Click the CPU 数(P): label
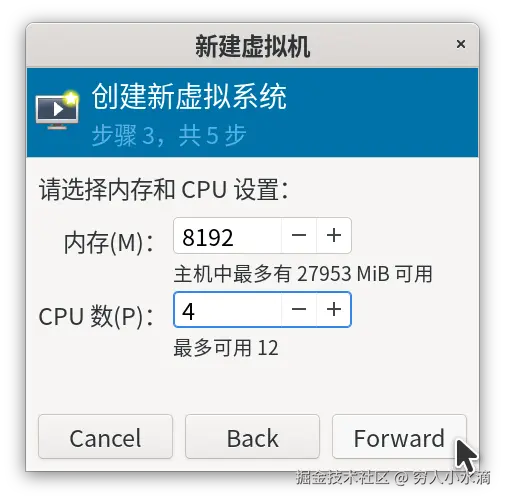The image size is (505, 500). (x=96, y=316)
